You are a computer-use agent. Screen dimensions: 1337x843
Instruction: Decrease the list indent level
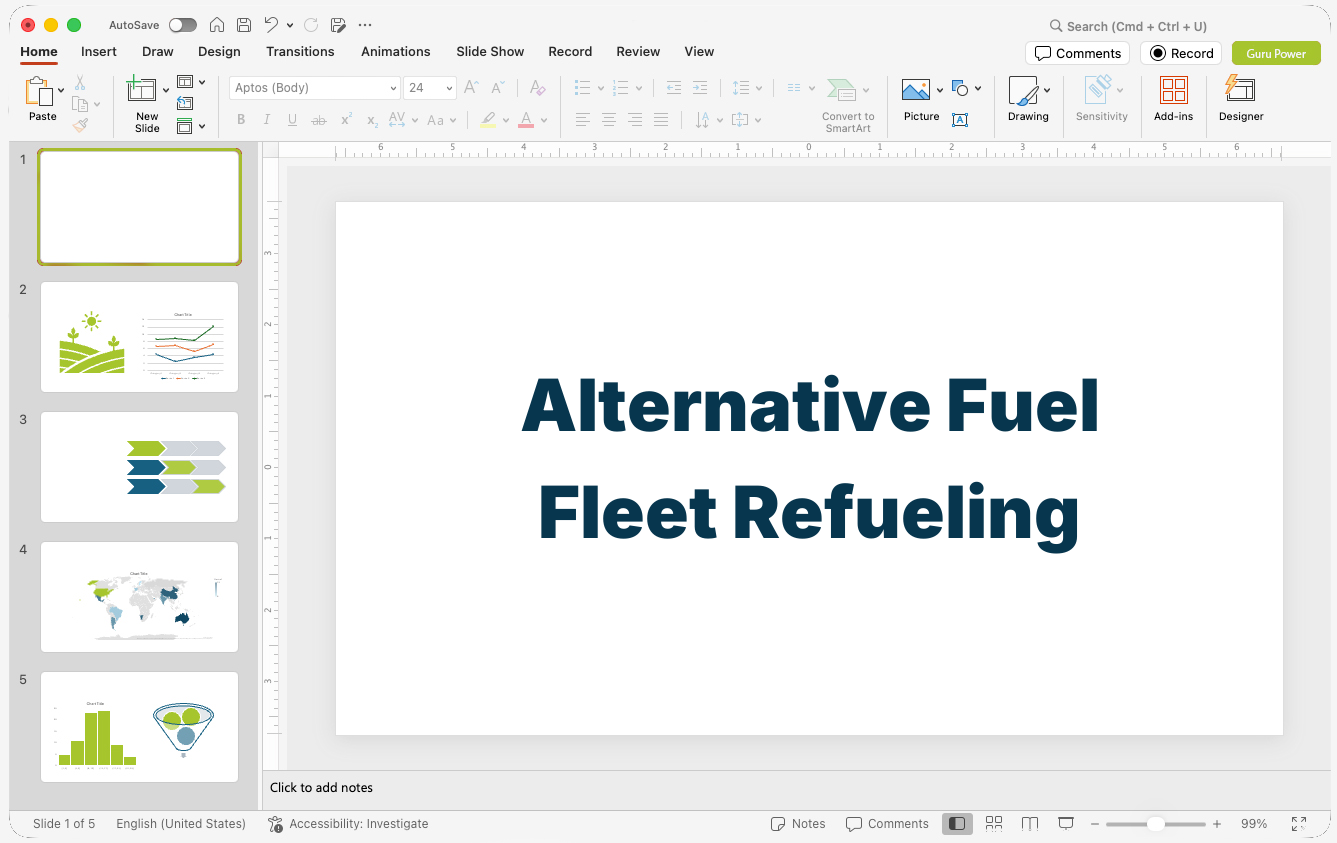click(674, 88)
